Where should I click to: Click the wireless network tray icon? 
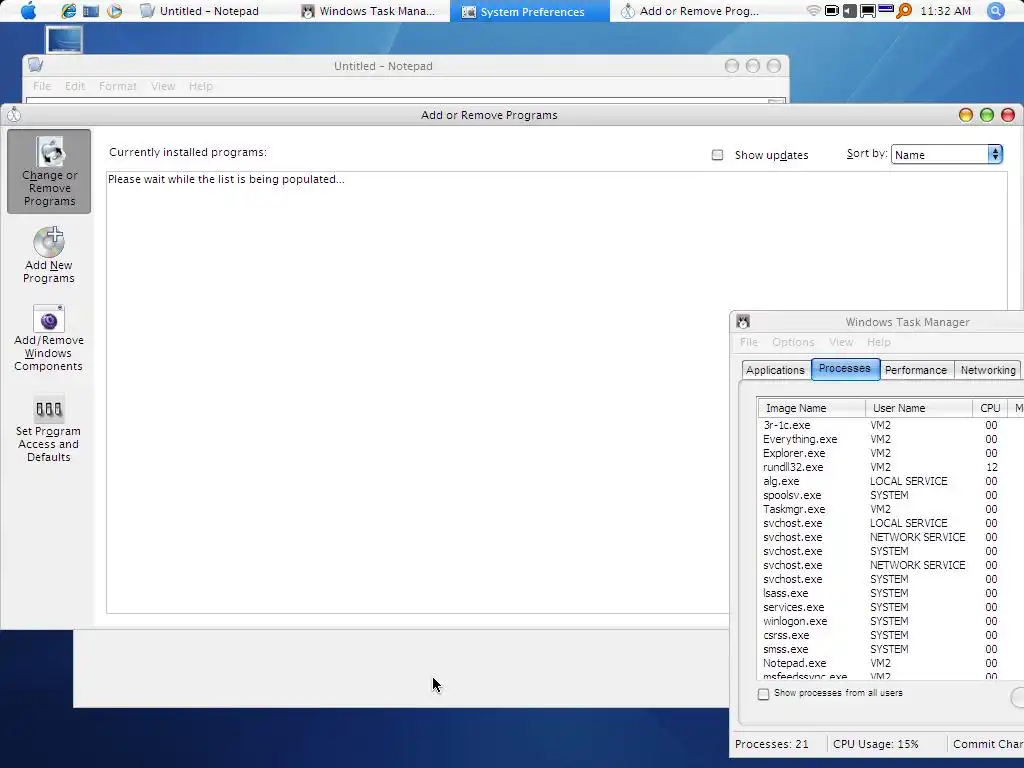813,11
